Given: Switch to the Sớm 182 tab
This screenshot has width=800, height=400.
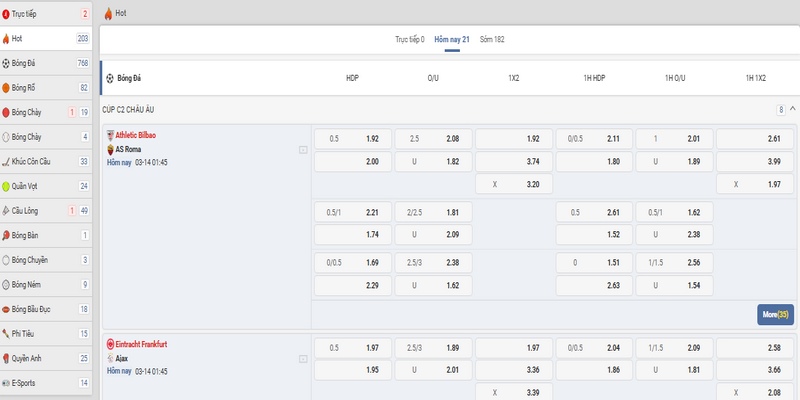Looking at the screenshot, I should (492, 39).
